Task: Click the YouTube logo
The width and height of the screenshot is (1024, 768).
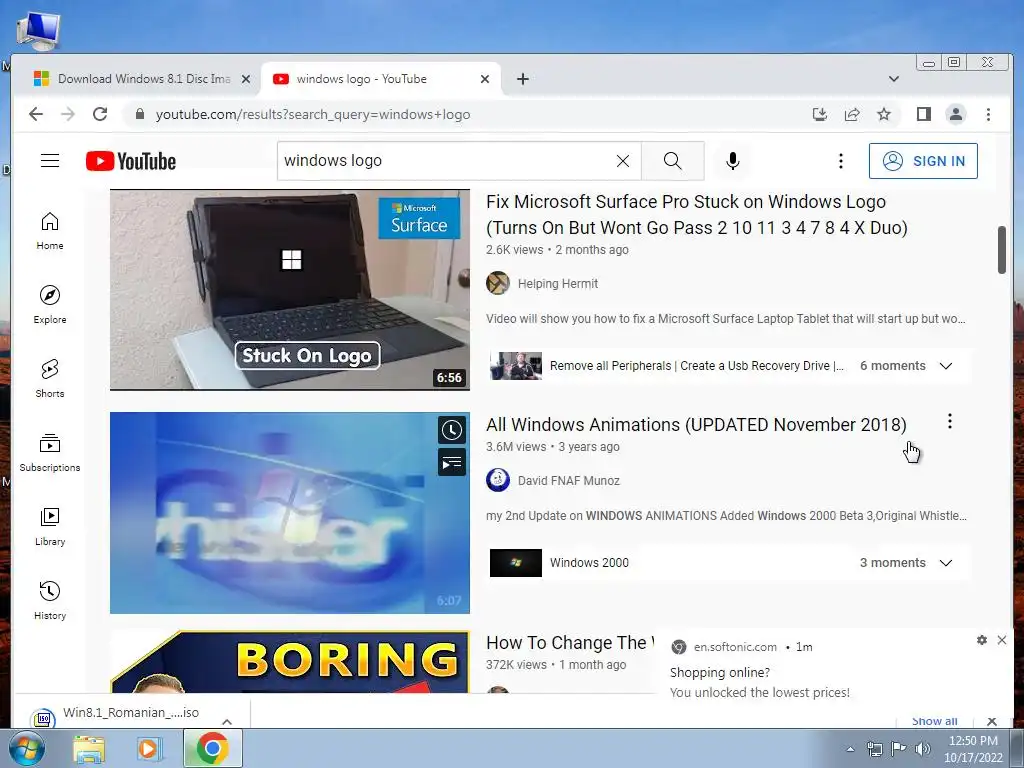Action: coord(131,161)
